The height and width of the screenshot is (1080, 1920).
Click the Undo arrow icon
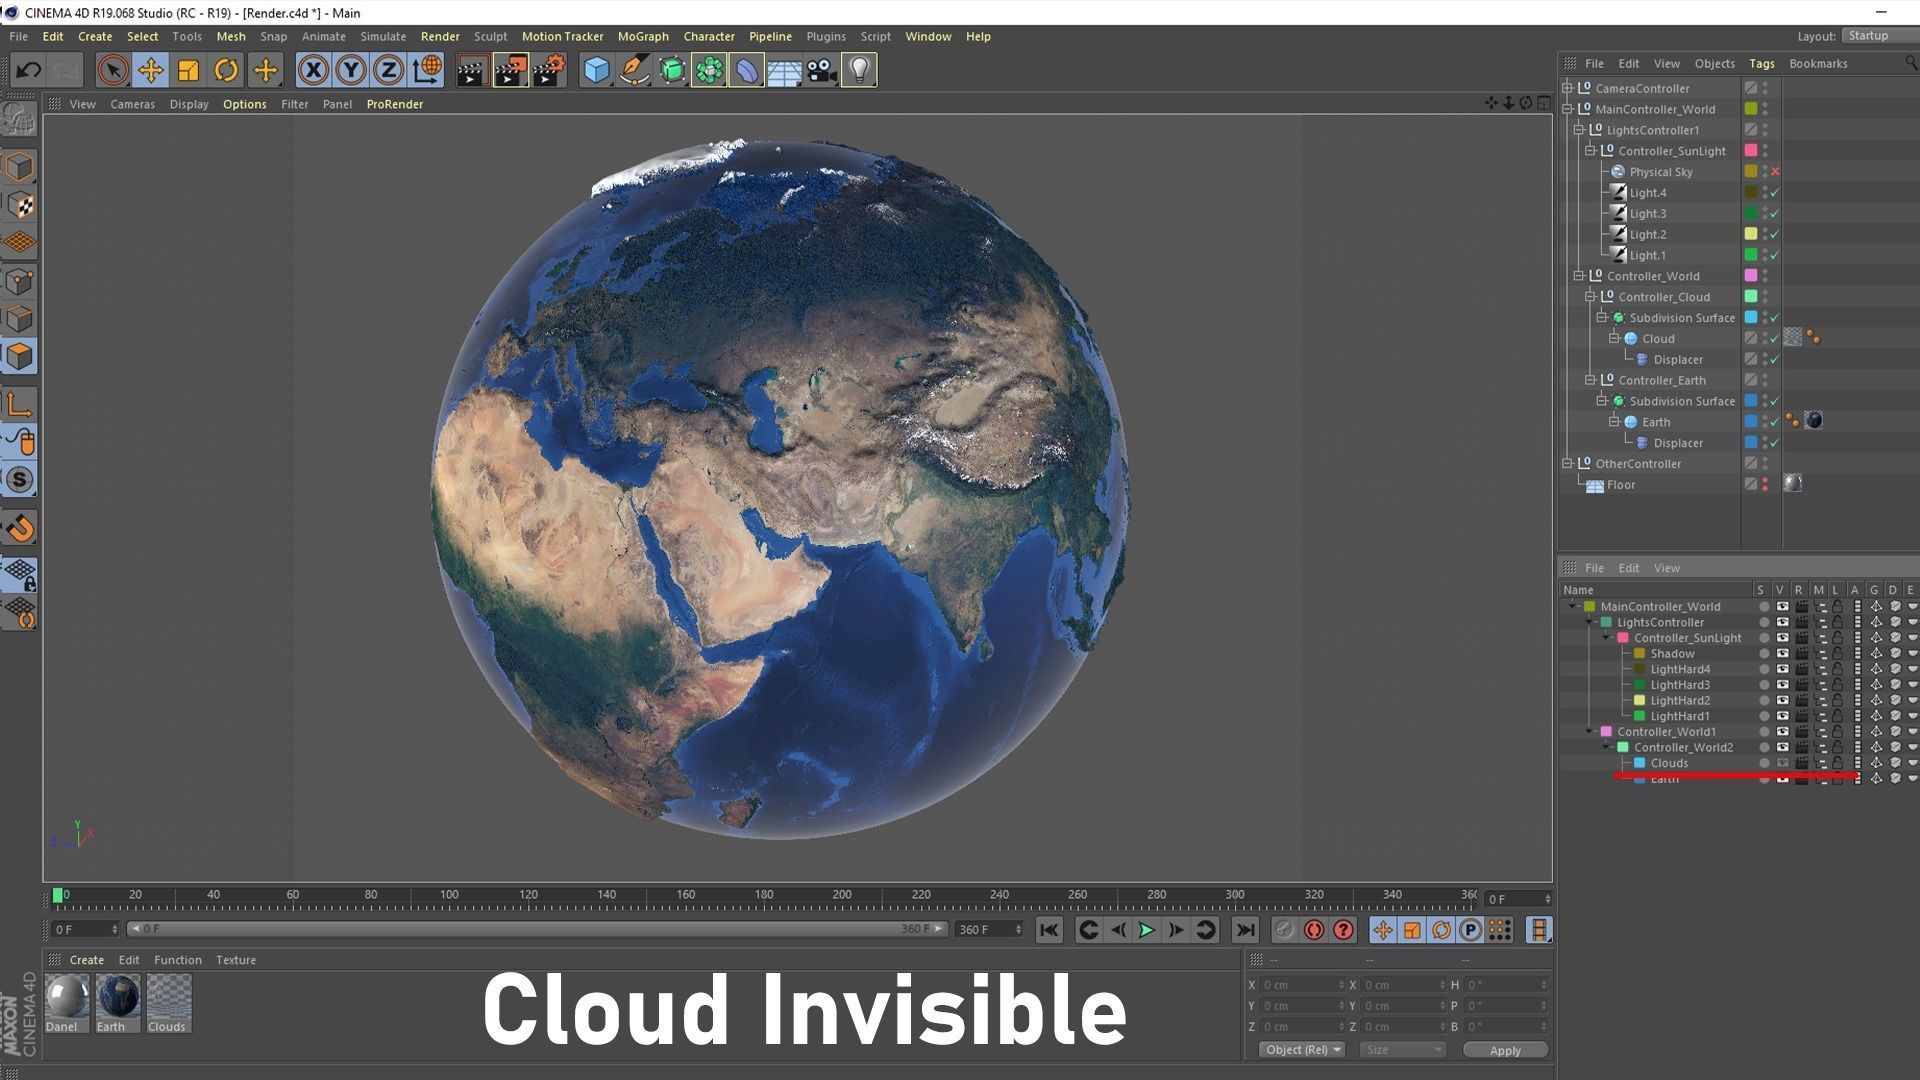click(x=28, y=70)
